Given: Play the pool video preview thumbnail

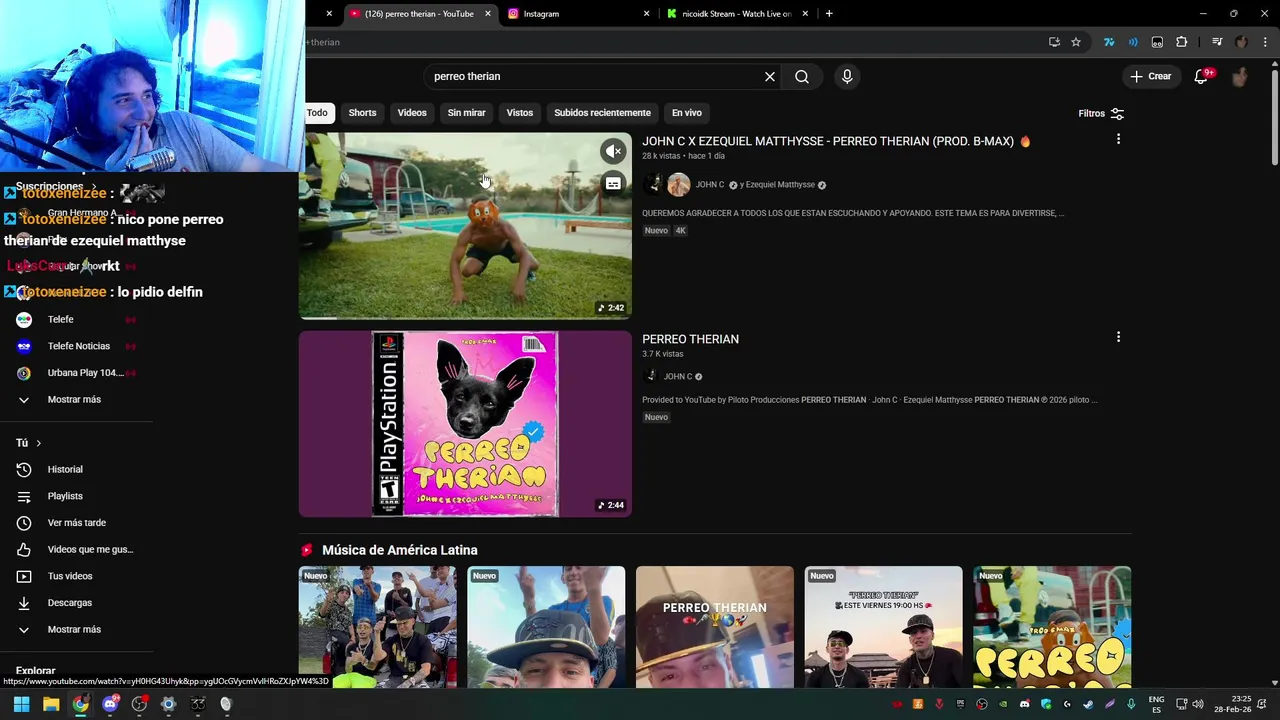Looking at the screenshot, I should pyautogui.click(x=465, y=226).
